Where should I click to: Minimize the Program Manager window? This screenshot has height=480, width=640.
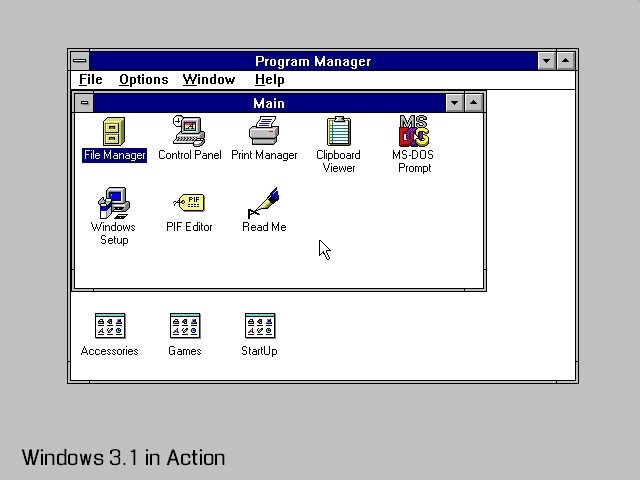546,61
